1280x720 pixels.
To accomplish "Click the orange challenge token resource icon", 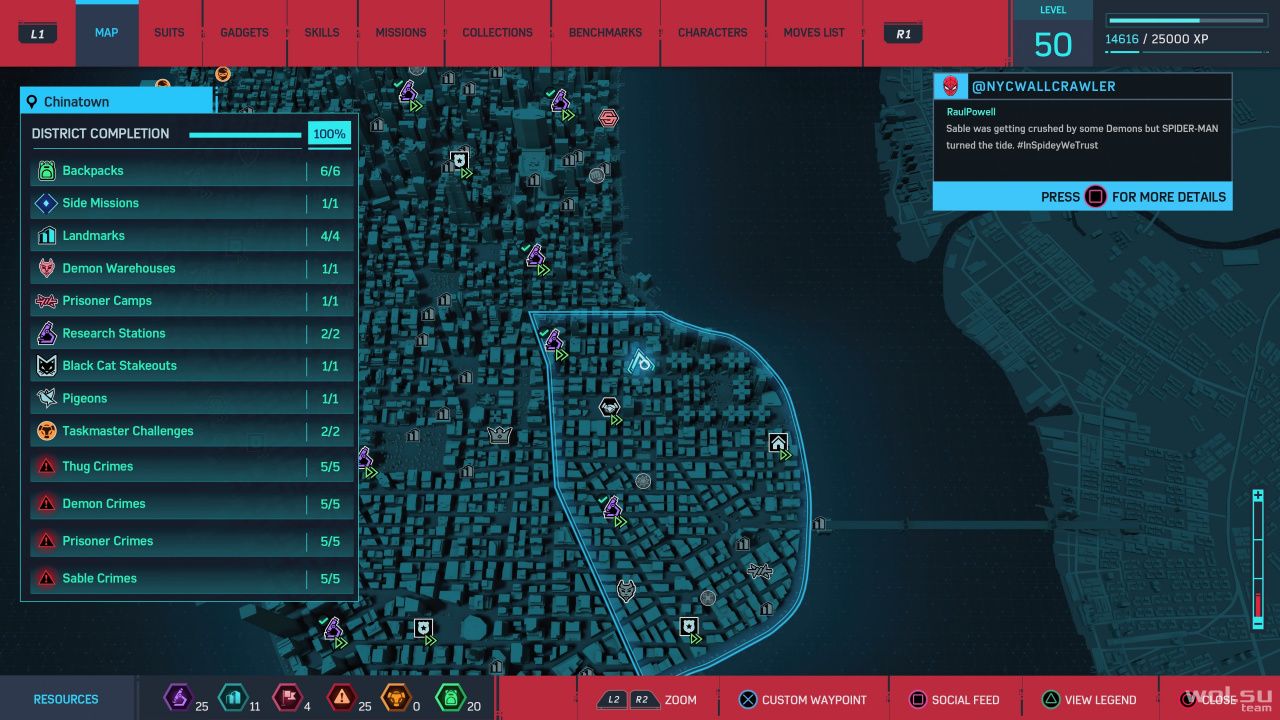I will pyautogui.click(x=396, y=697).
